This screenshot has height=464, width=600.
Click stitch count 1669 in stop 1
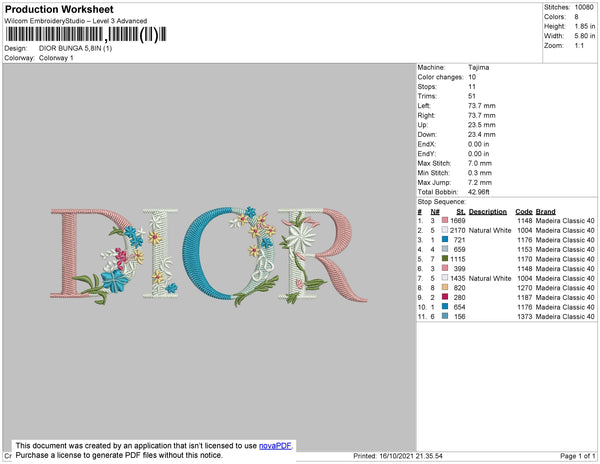tap(458, 221)
